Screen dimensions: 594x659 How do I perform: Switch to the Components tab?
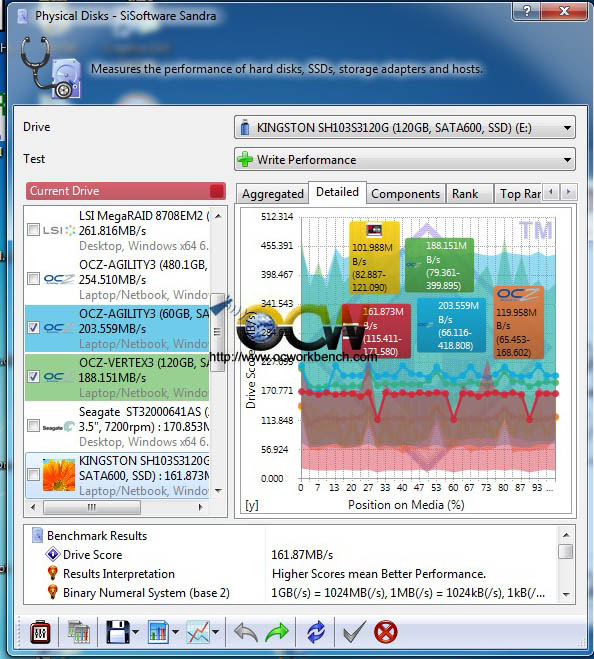405,194
